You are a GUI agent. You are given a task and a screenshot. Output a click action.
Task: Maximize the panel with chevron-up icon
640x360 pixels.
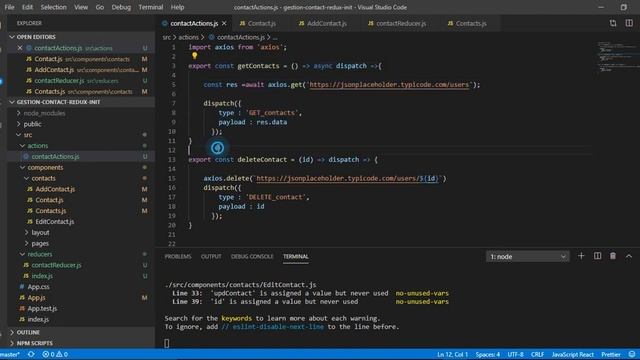[x=629, y=256]
